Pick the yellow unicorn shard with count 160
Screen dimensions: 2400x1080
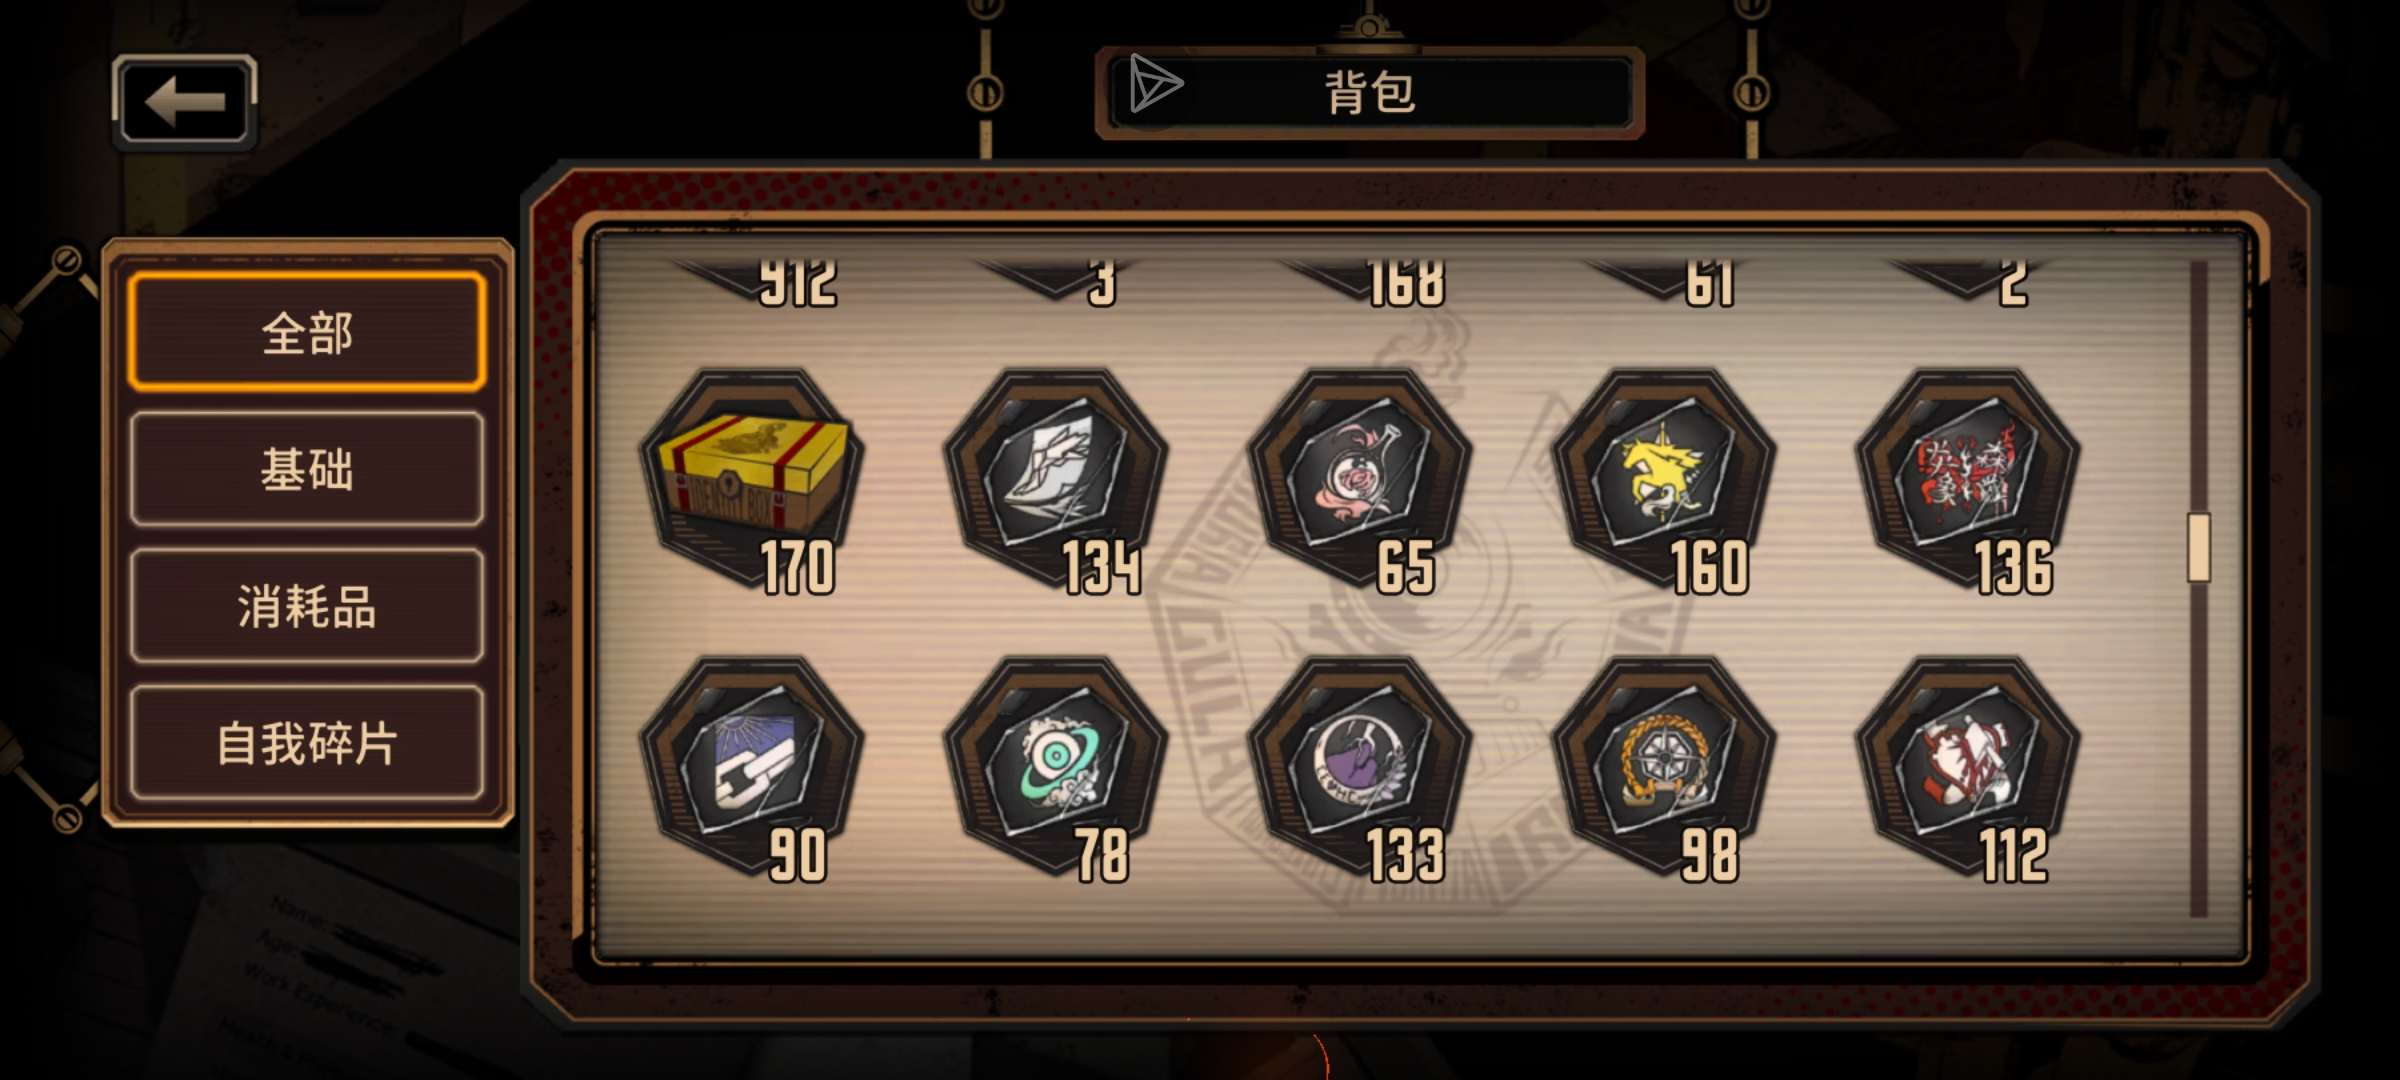1665,478
